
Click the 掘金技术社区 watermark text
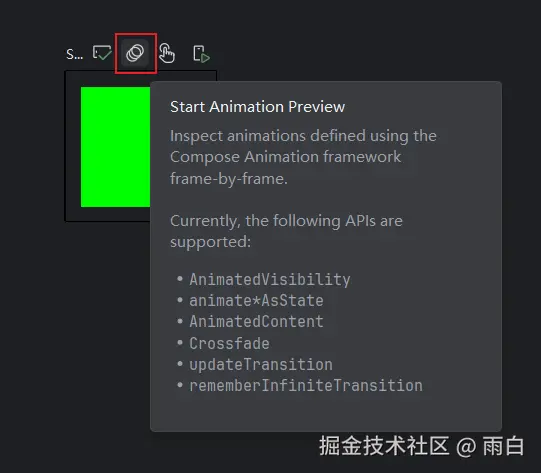tap(384, 446)
